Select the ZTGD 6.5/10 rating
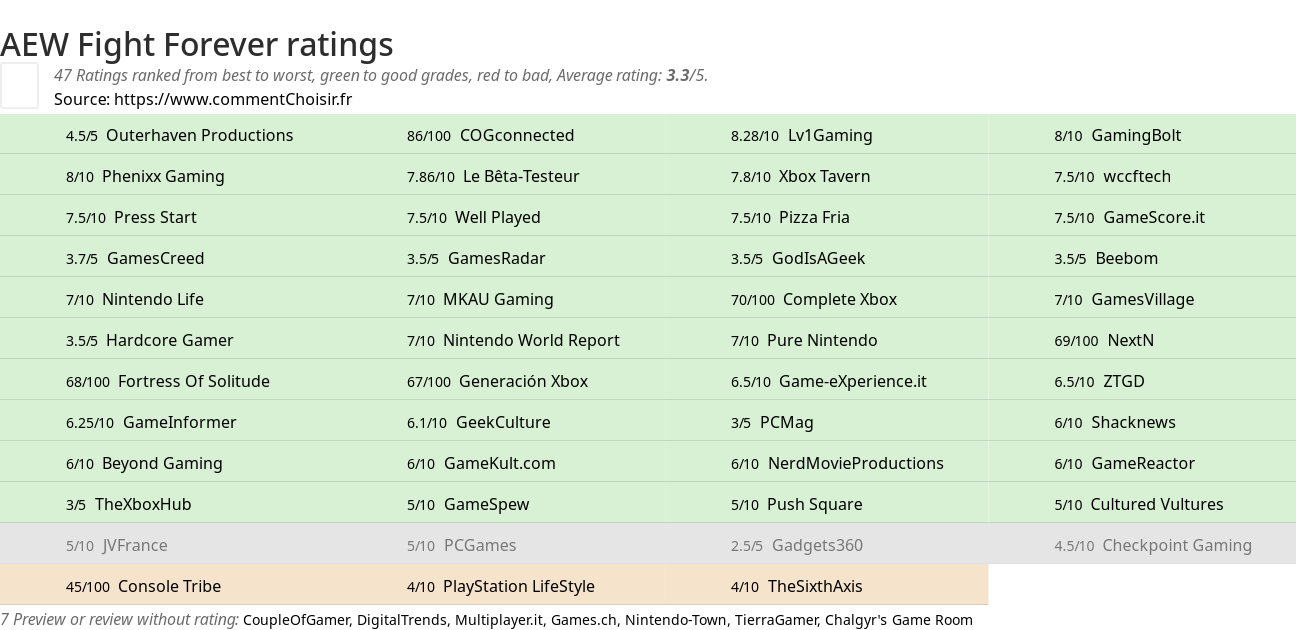This screenshot has height=630, width=1296. [1099, 381]
